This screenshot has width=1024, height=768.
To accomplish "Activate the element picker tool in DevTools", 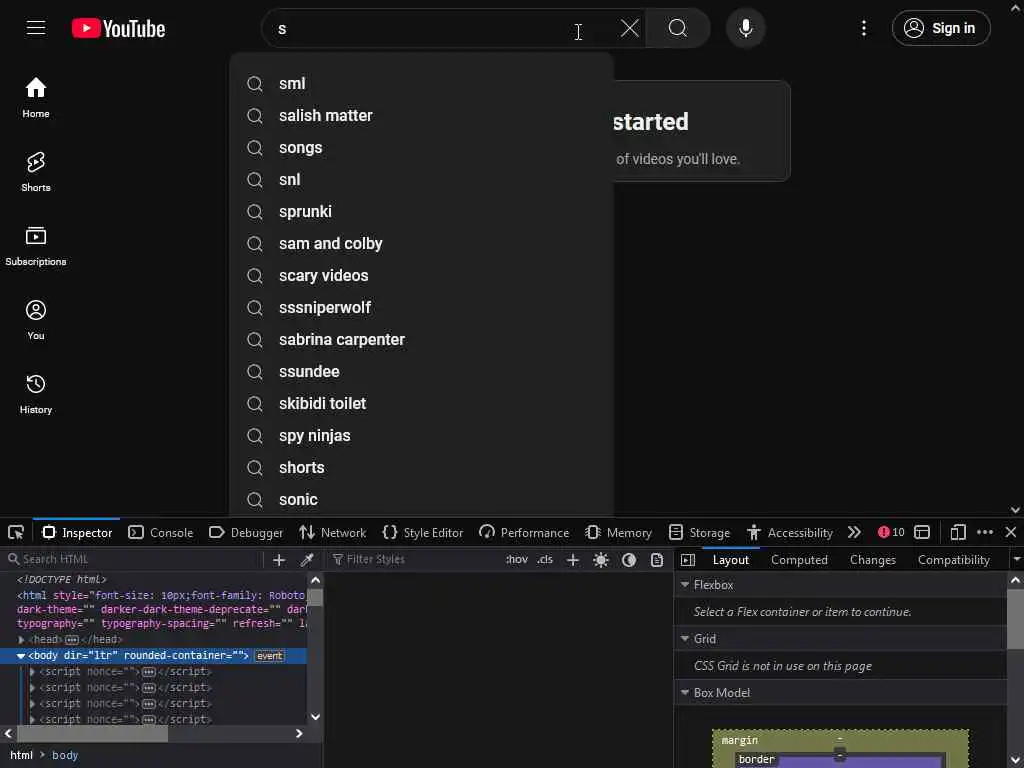I will click(16, 532).
